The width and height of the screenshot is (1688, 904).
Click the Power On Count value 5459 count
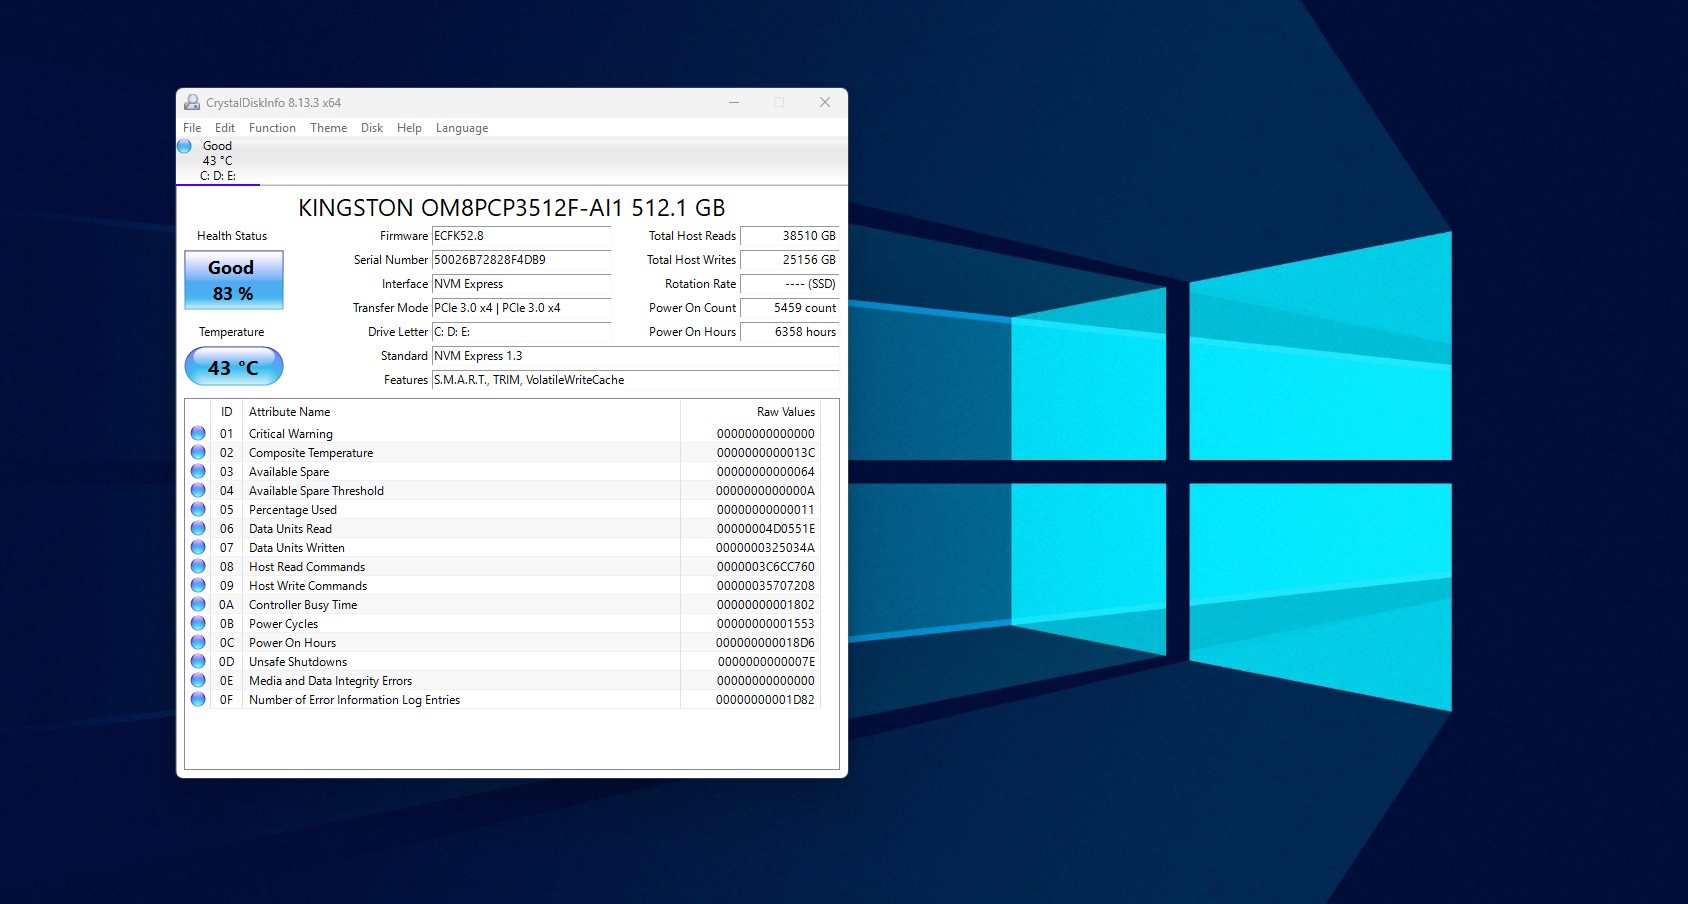[789, 308]
